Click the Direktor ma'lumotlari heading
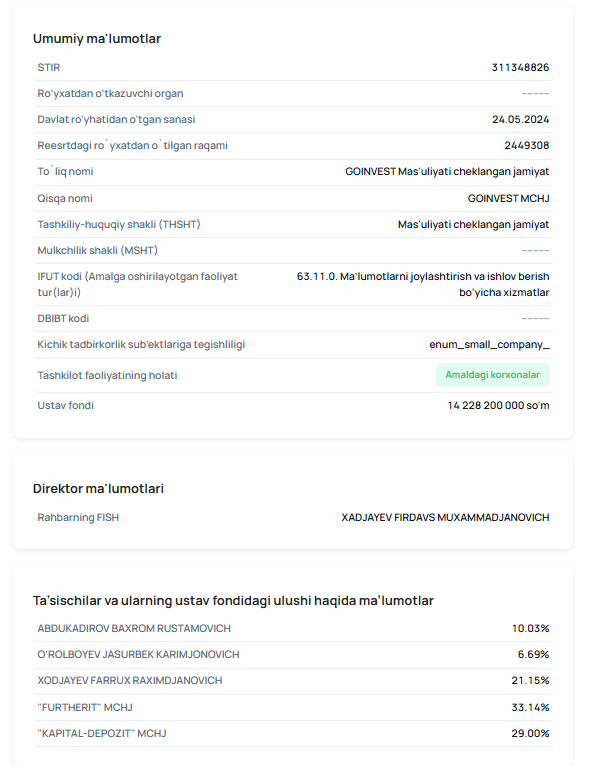This screenshot has height=766, width=605. 98,489
